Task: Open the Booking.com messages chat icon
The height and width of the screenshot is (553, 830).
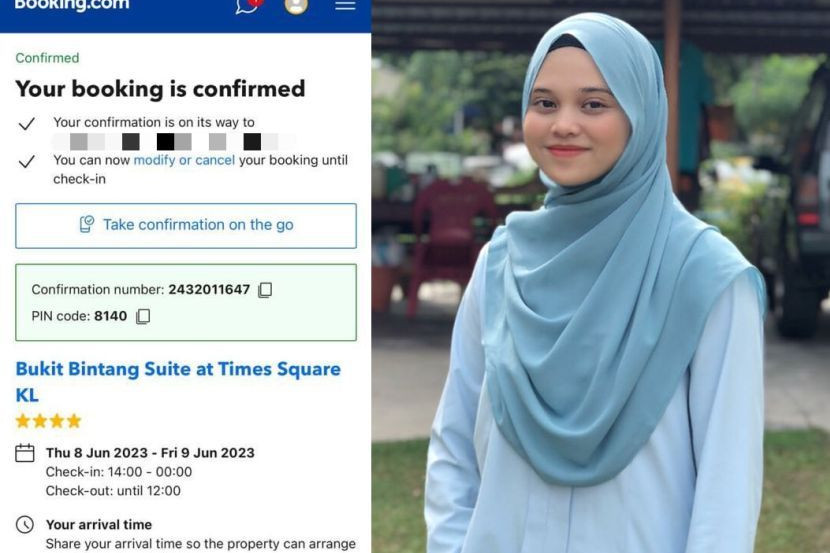Action: pos(249,5)
